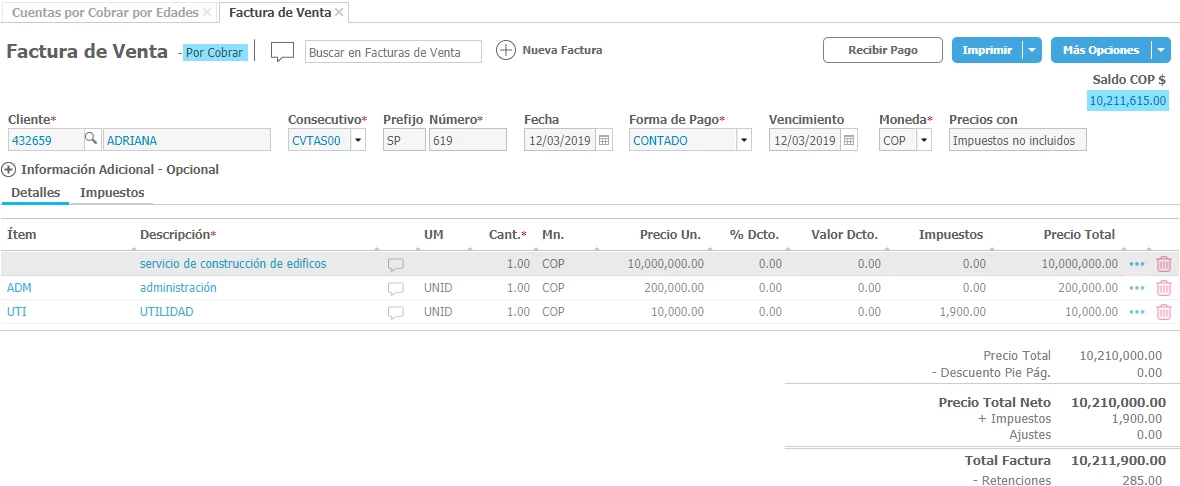Open the Consecutivo dropdown arrow

pyautogui.click(x=358, y=141)
